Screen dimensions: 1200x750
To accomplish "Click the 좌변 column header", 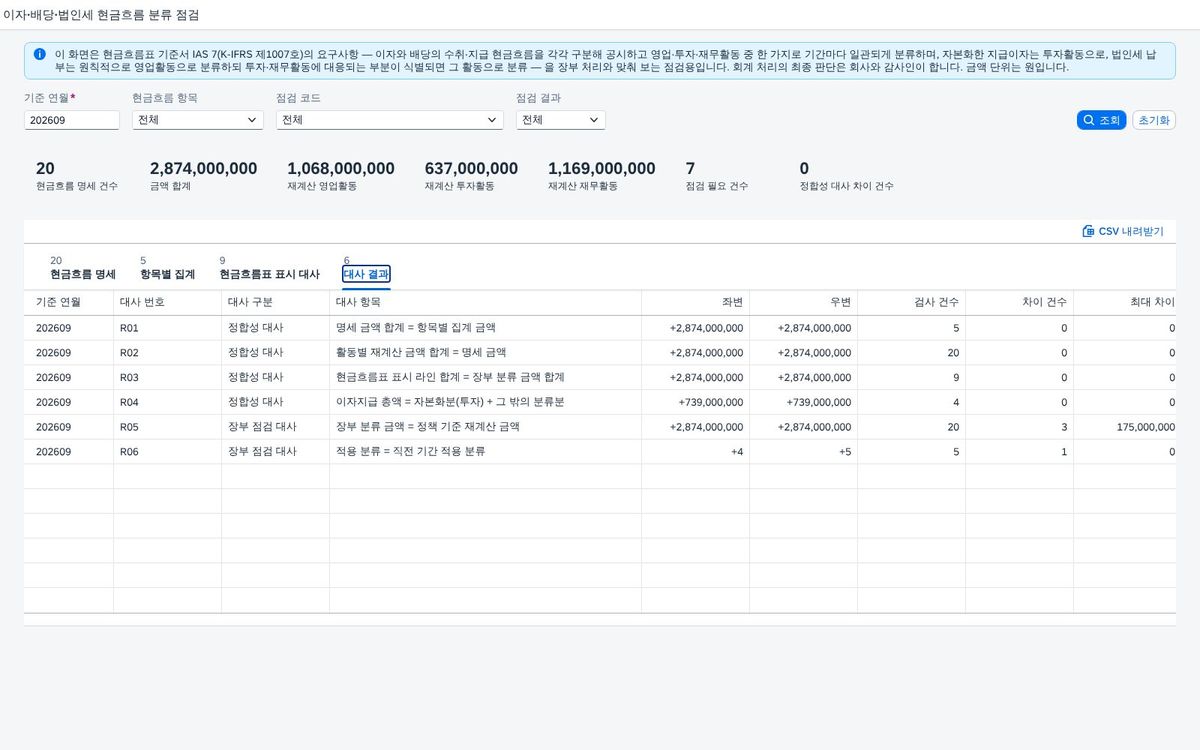I will (696, 302).
